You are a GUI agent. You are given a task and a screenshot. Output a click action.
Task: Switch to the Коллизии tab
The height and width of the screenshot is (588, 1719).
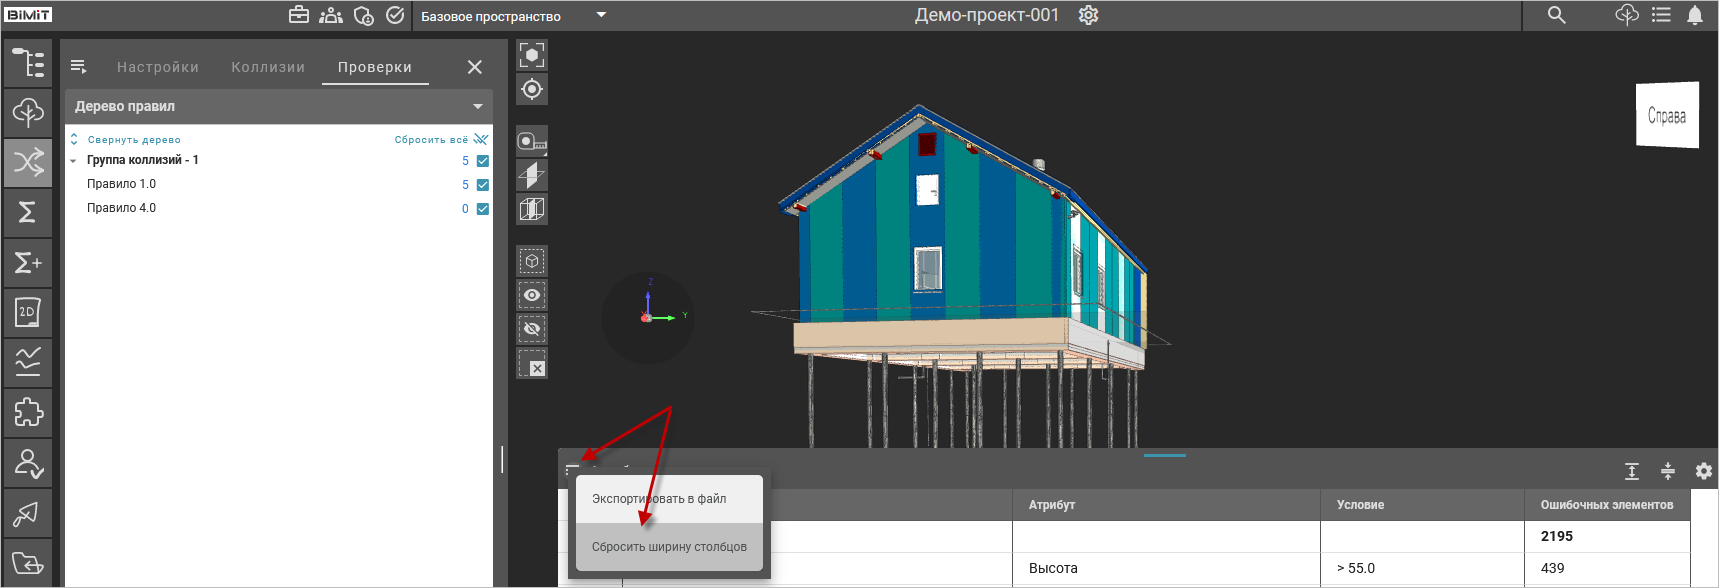pyautogui.click(x=268, y=67)
